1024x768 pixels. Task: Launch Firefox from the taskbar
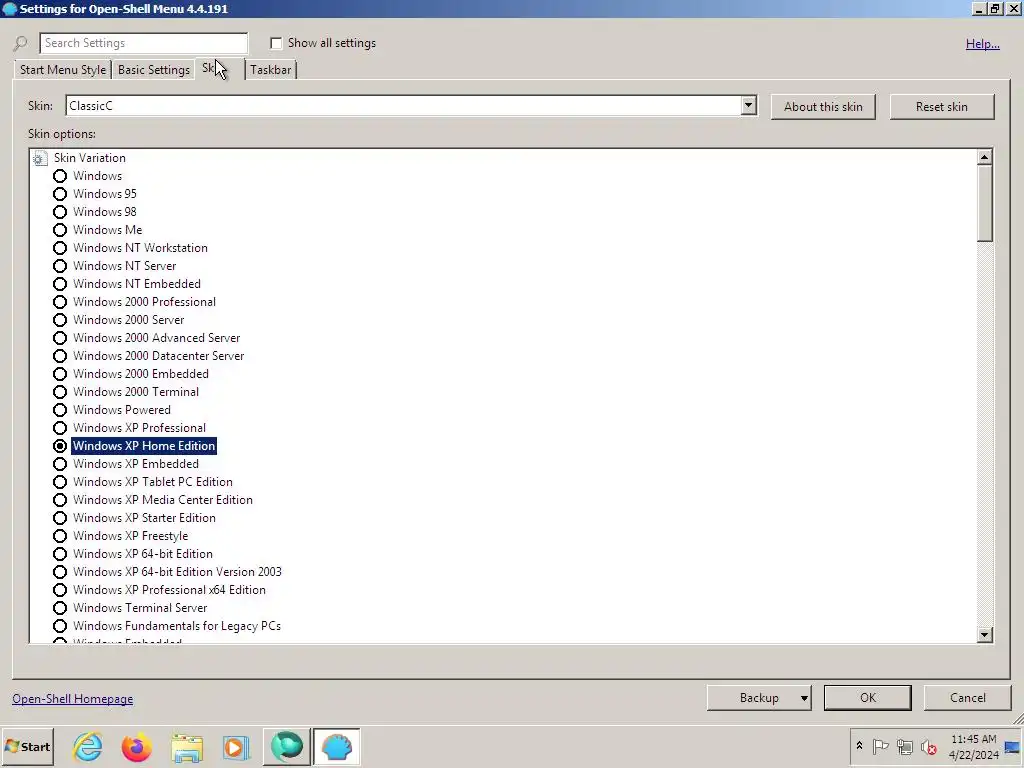(x=136, y=746)
